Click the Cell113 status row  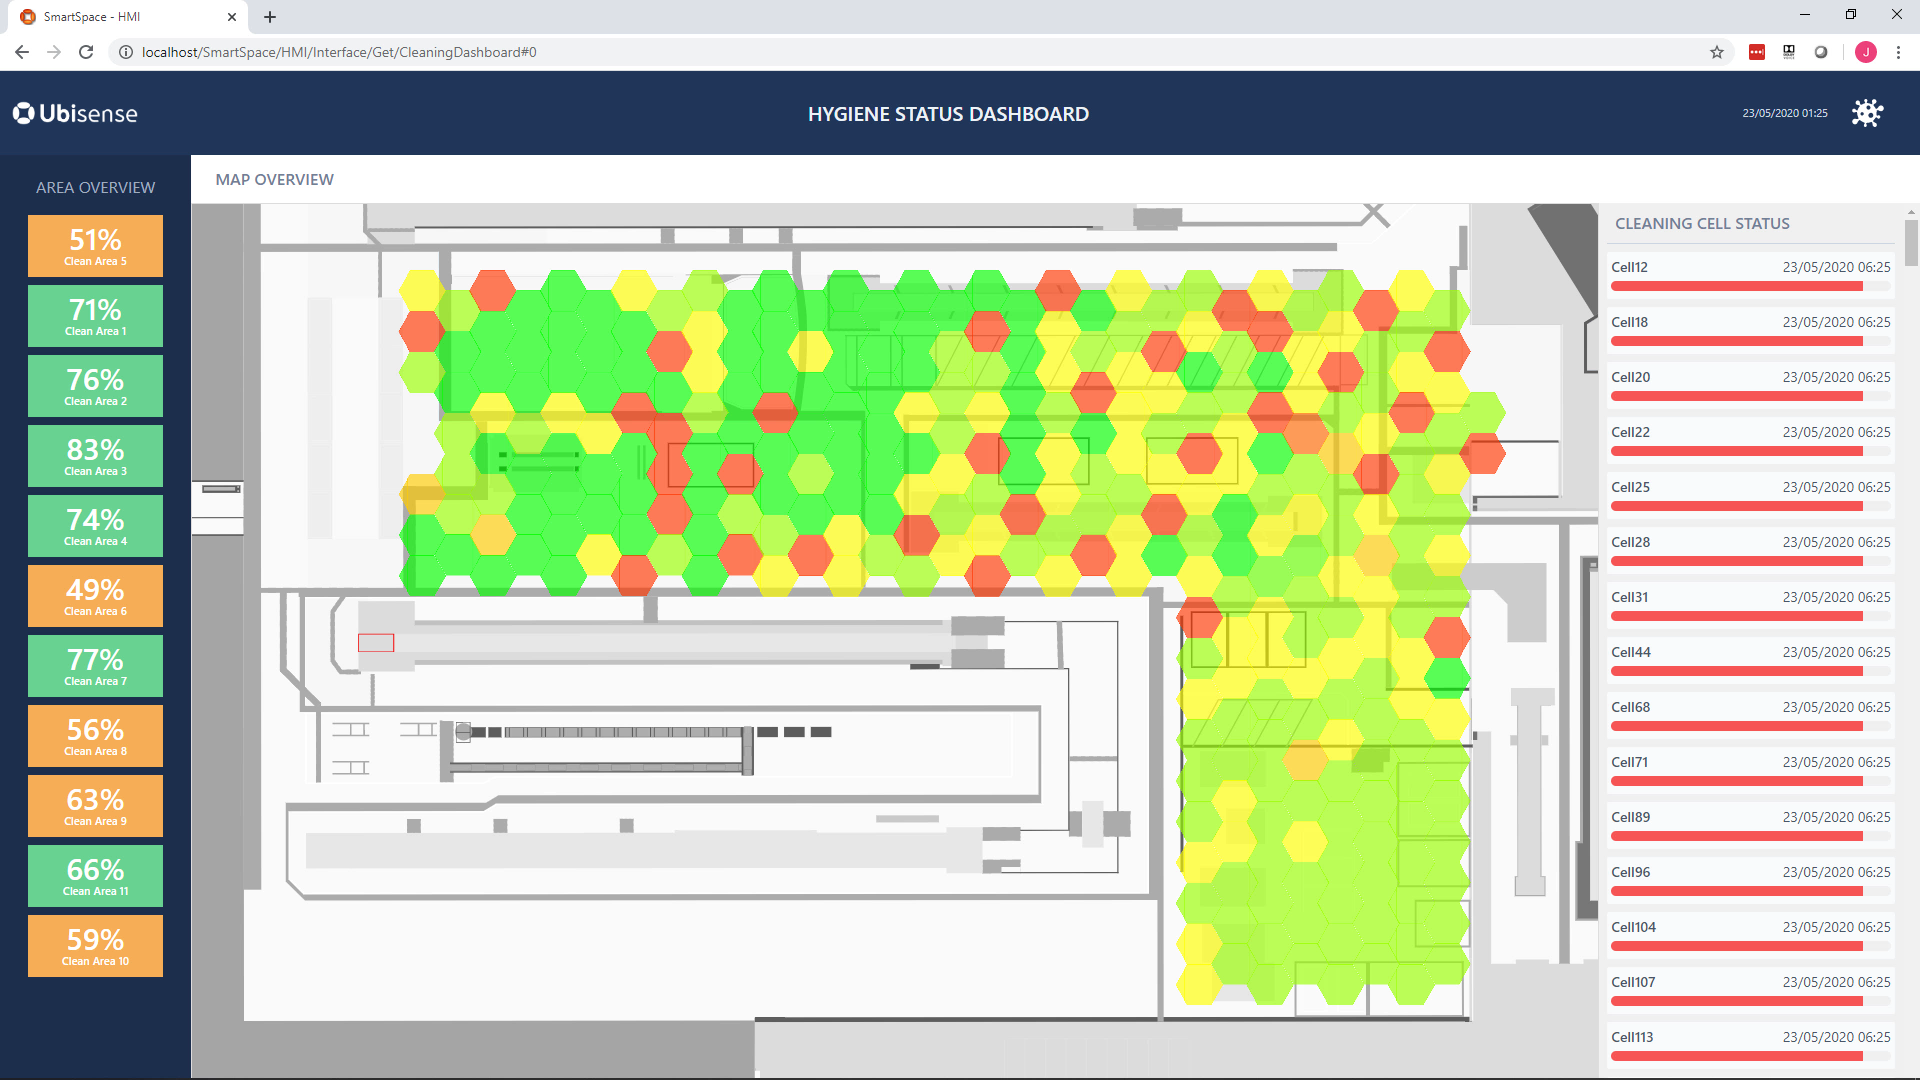[1751, 1045]
